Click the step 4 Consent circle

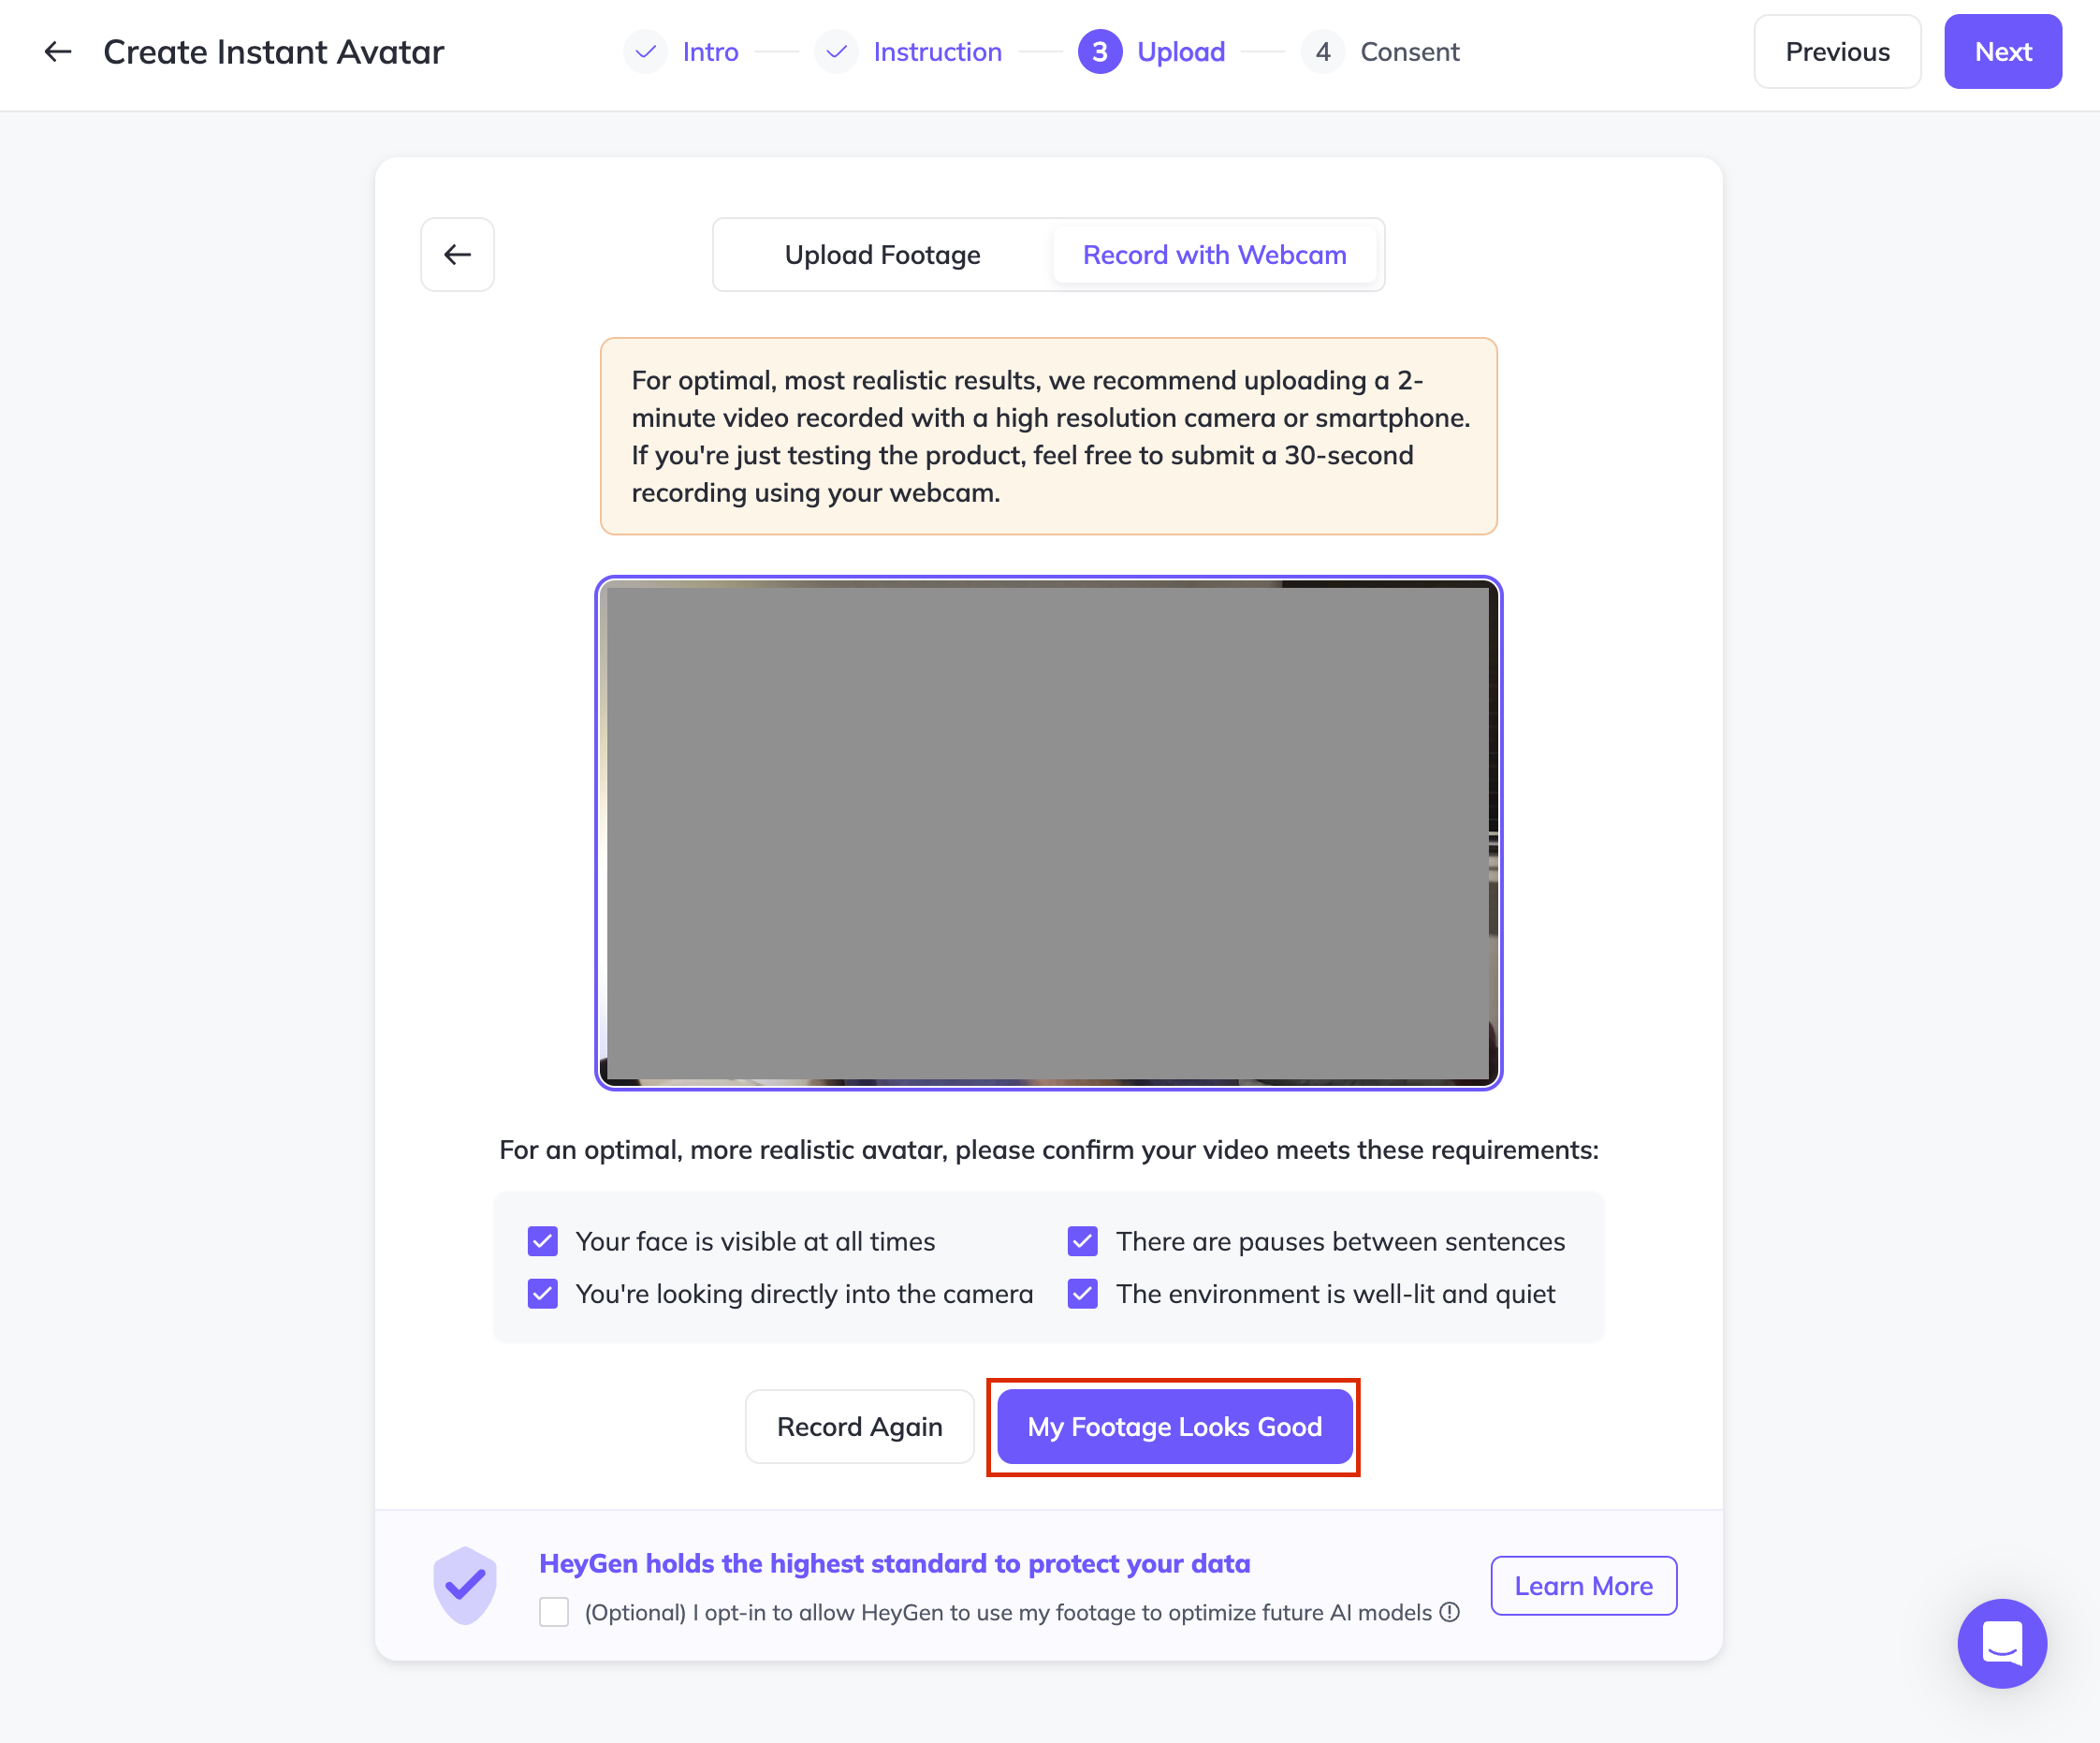[x=1322, y=51]
